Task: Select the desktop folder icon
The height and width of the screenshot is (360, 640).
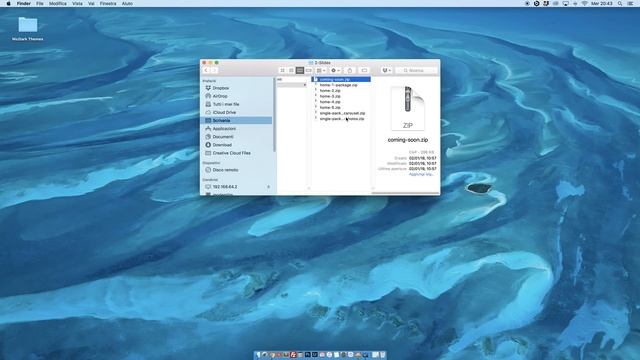Action: (x=28, y=24)
